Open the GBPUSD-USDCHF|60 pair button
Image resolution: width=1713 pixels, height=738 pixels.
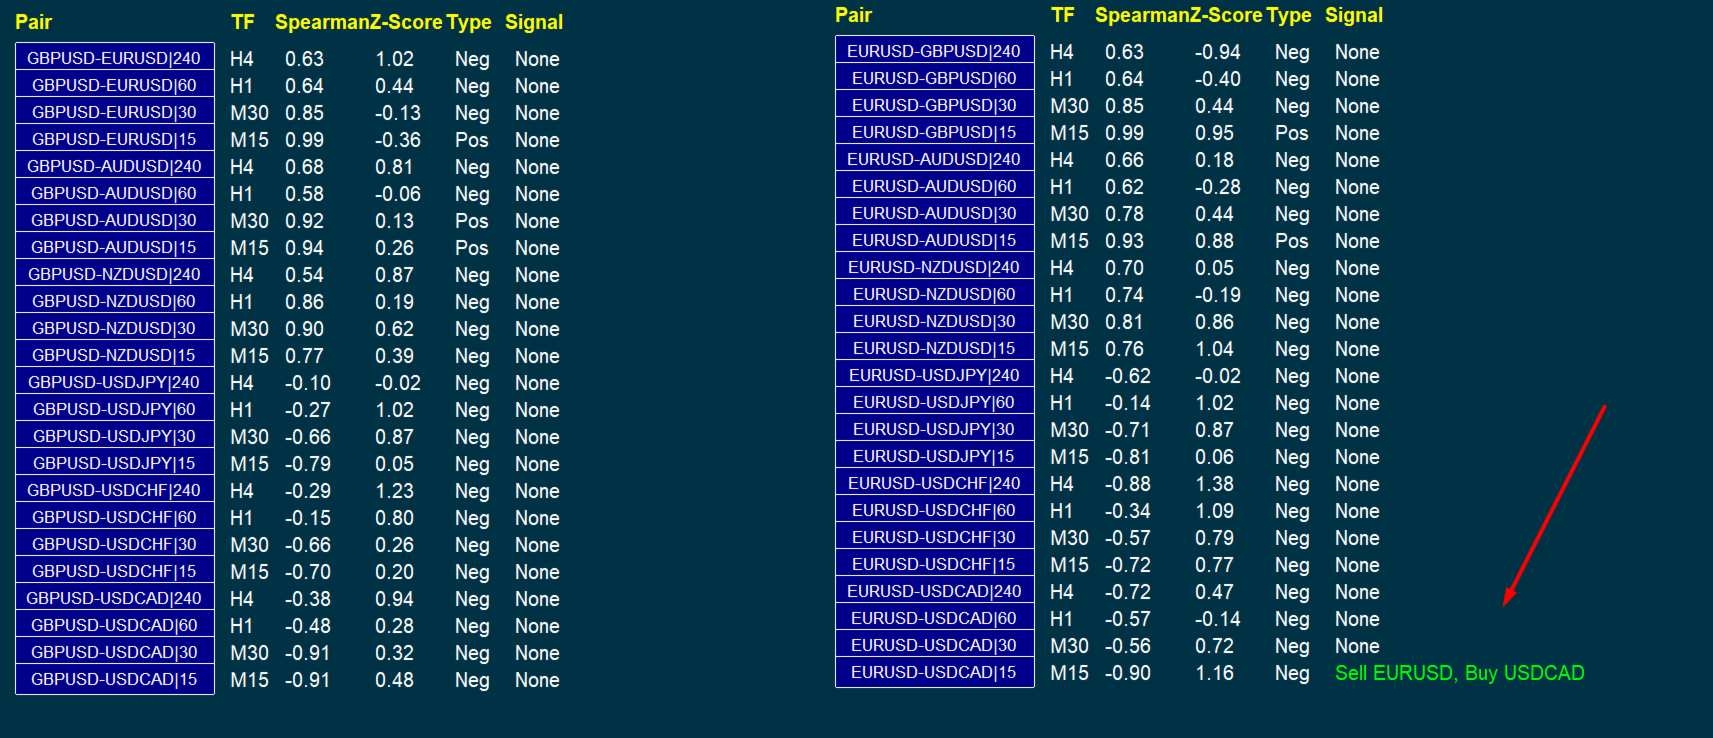coord(114,517)
